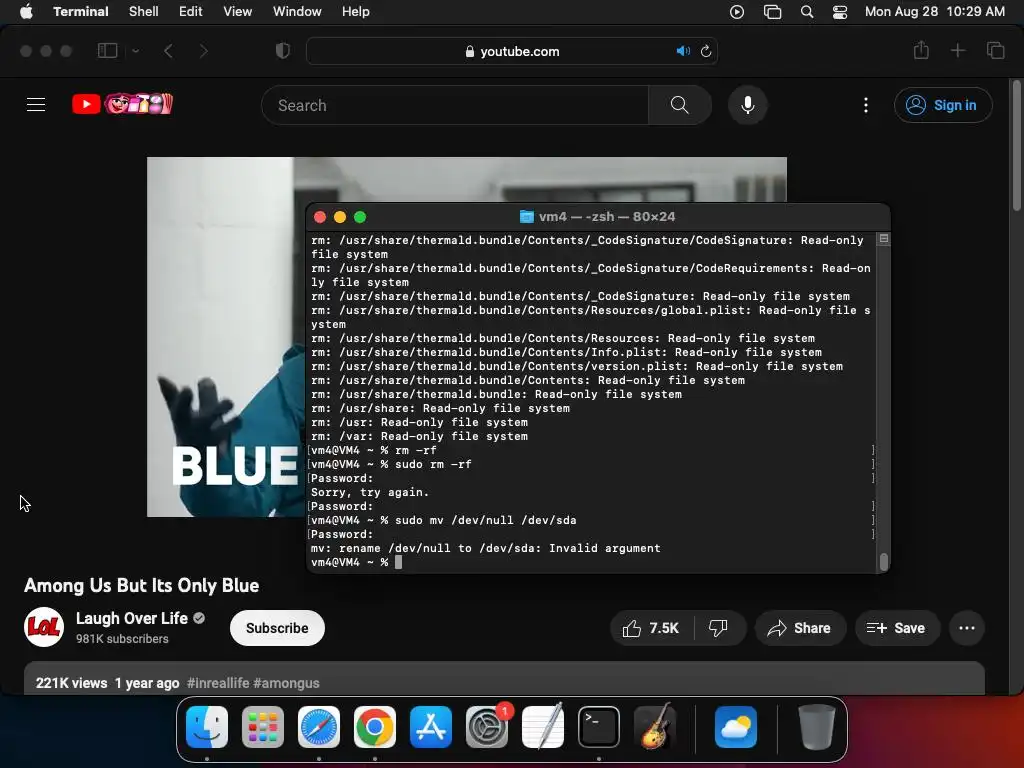
Task: Click the YouTube Search field
Action: [x=455, y=105]
